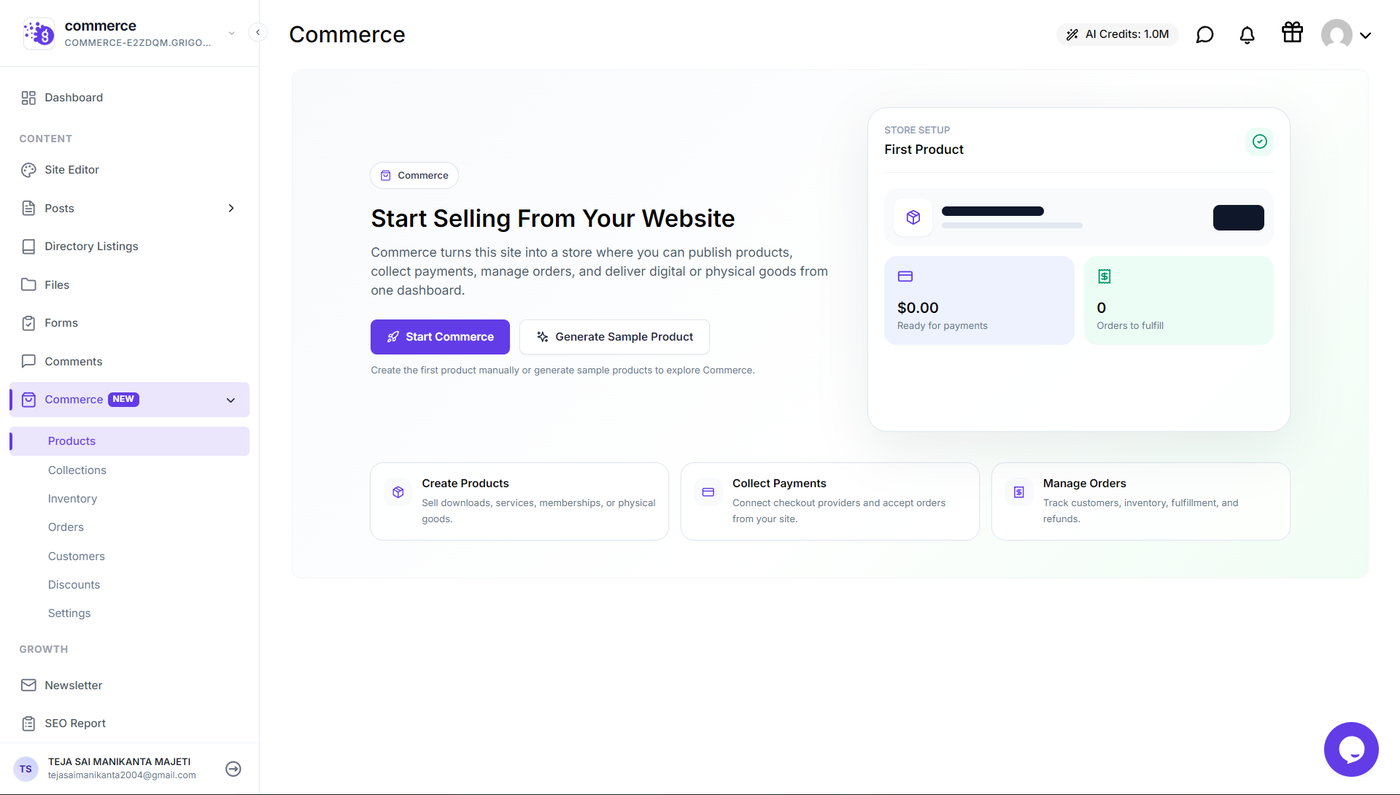The height and width of the screenshot is (795, 1400).
Task: Open the notifications bell icon
Action: coord(1247,35)
